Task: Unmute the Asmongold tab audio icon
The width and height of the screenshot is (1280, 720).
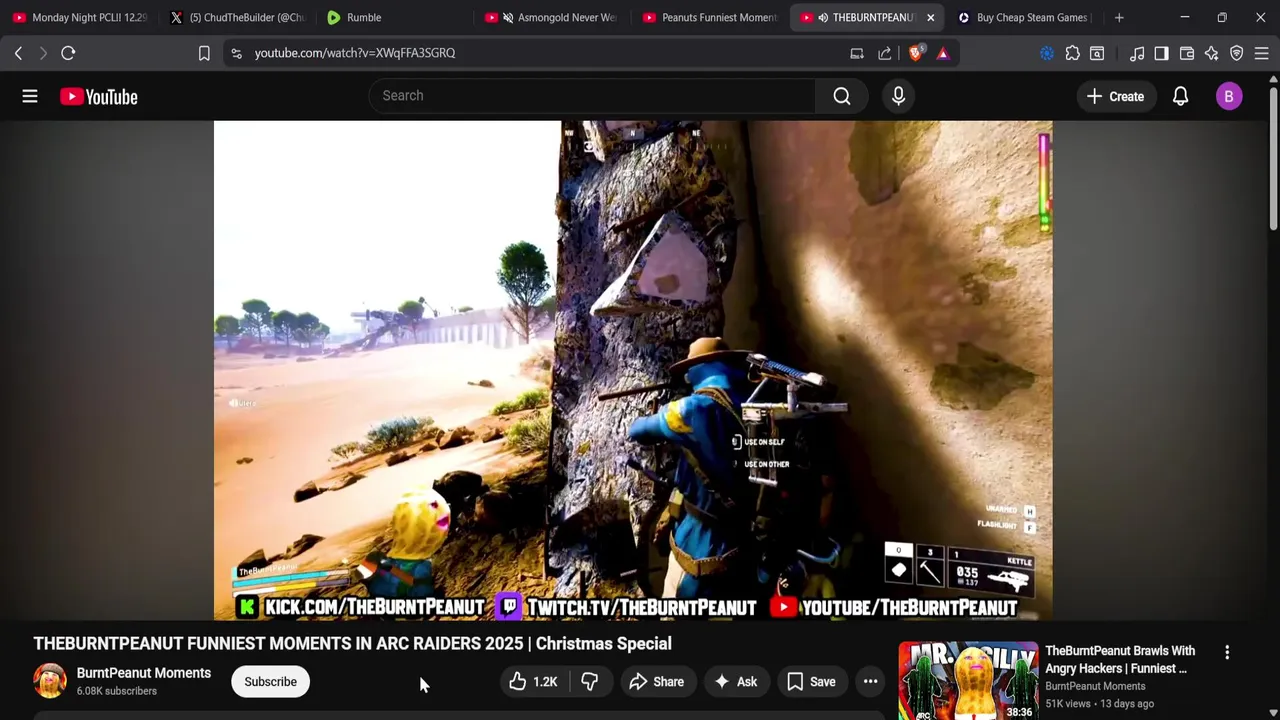Action: [x=507, y=17]
